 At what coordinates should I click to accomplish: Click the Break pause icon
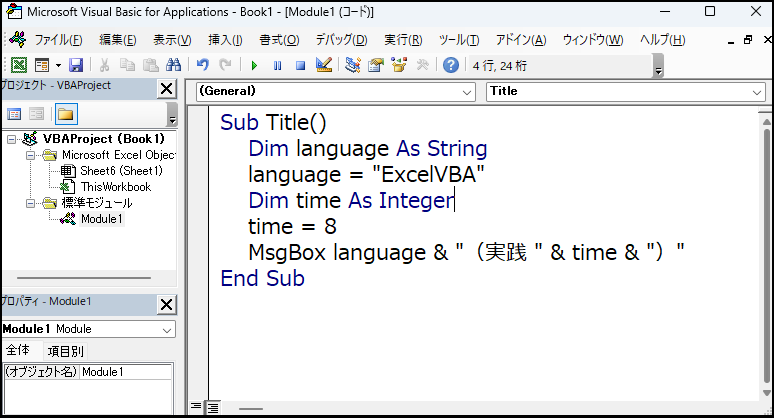(x=277, y=66)
